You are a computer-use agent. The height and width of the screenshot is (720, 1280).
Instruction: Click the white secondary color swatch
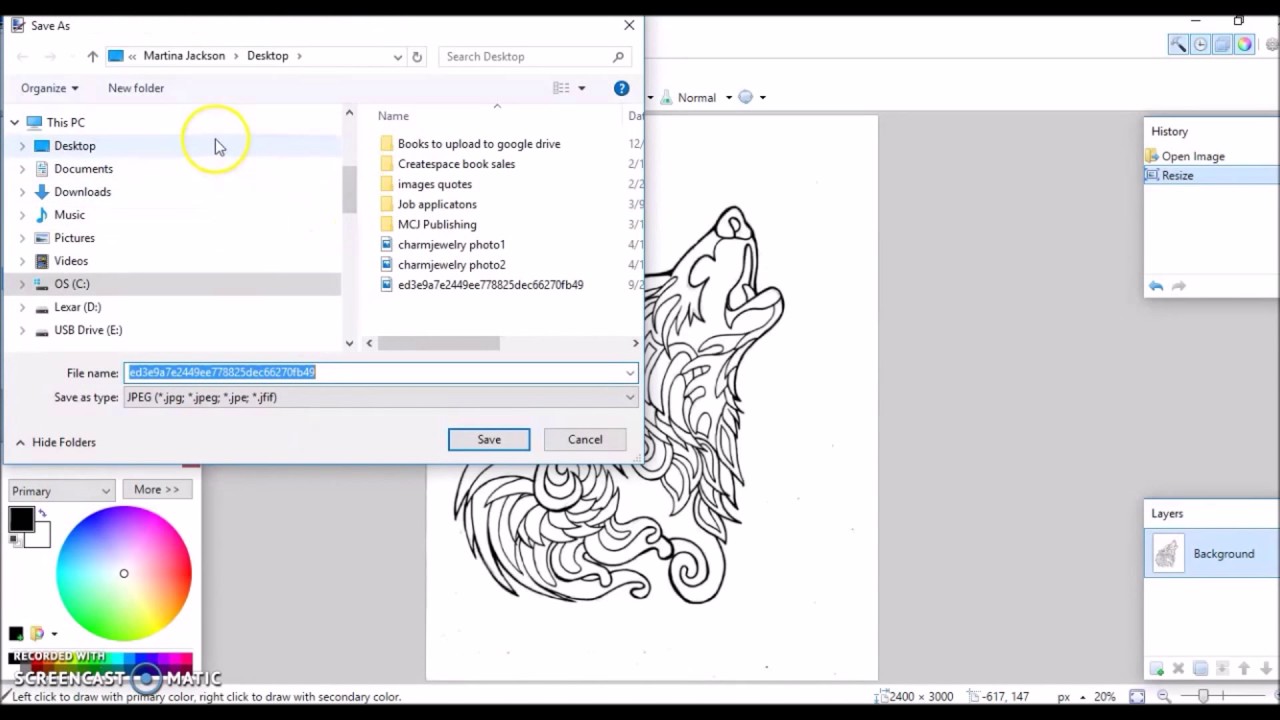[40, 536]
